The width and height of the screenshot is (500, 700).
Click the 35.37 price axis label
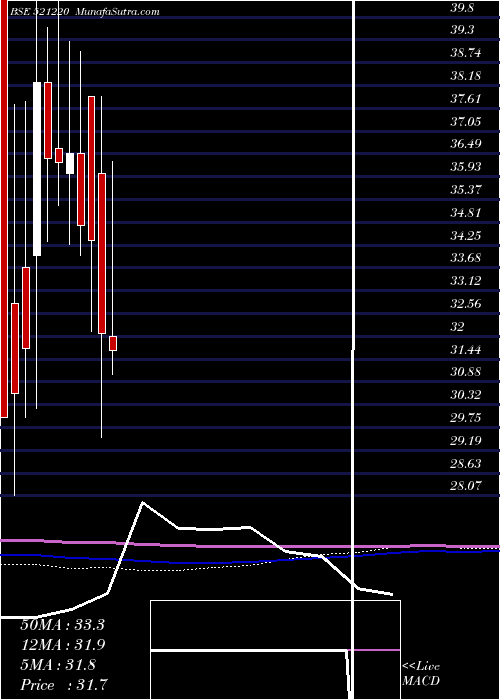pos(465,189)
